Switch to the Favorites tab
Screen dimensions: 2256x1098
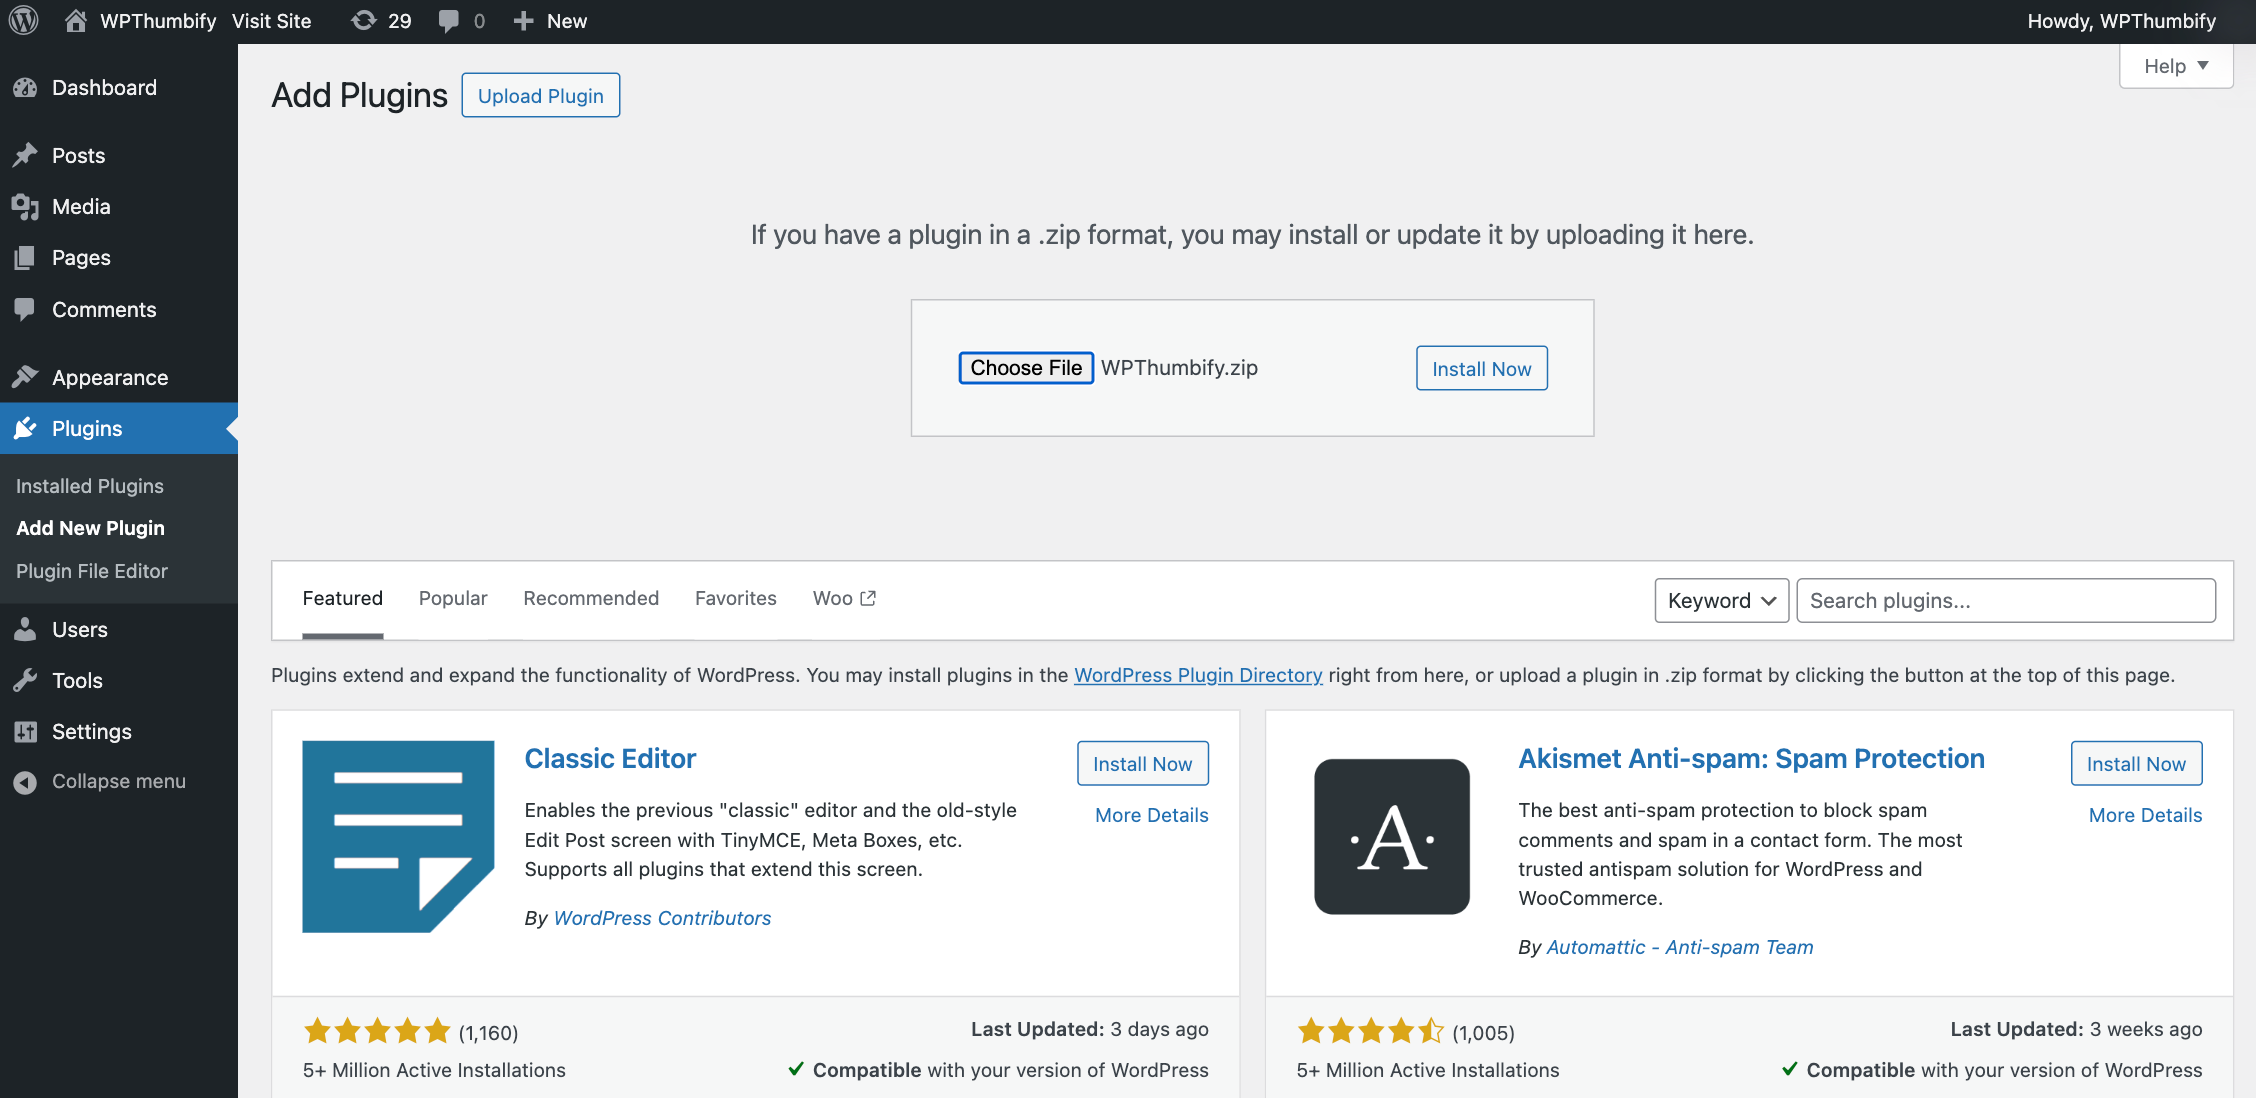(x=736, y=598)
